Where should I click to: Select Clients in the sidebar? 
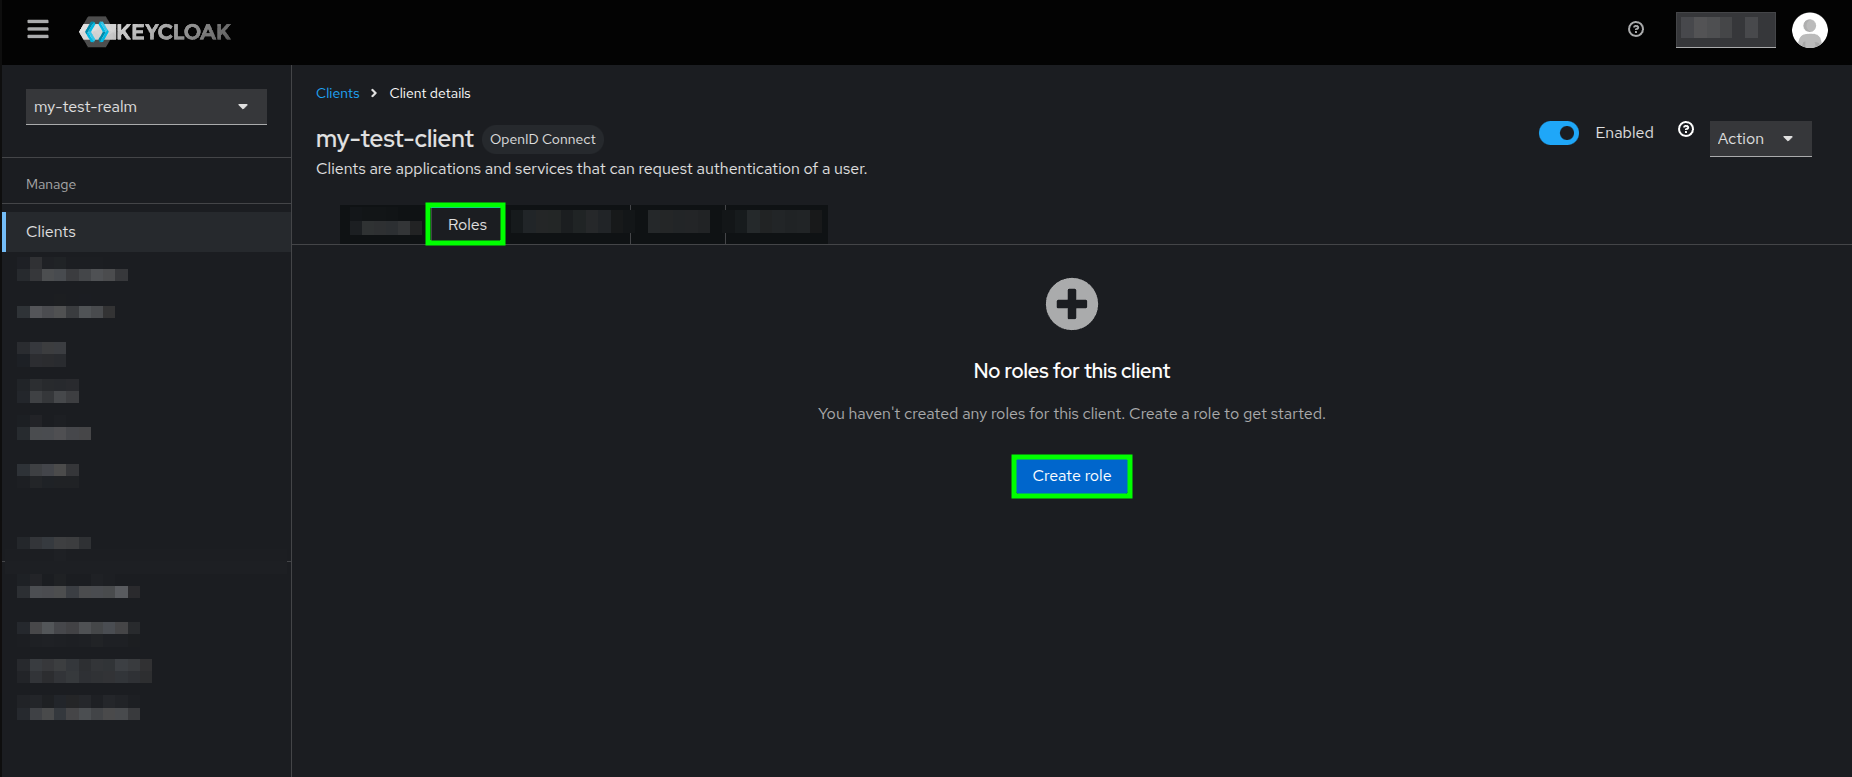click(147, 232)
